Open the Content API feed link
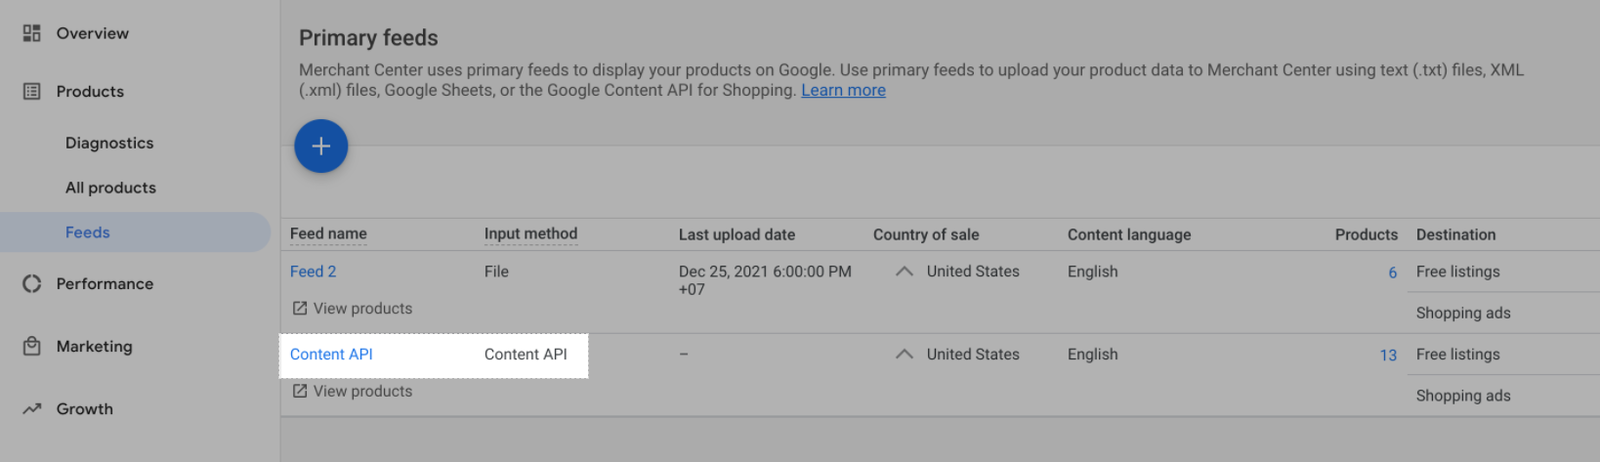This screenshot has height=462, width=1600. coord(331,354)
